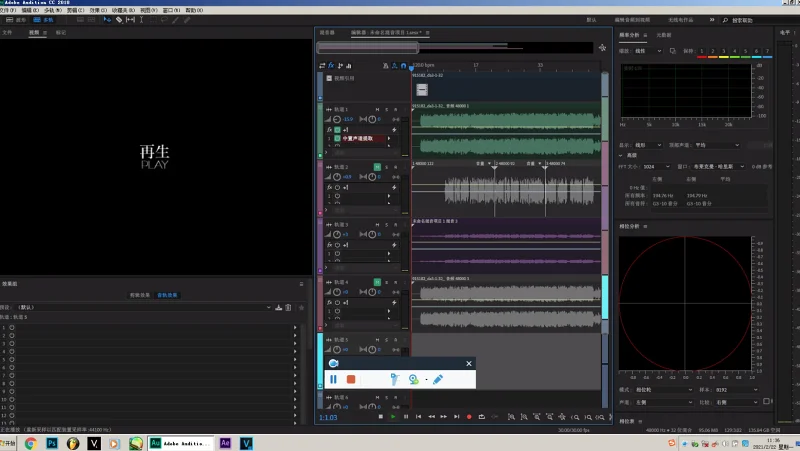Click the sends icon in editor toolbar
The width and height of the screenshot is (800, 451).
pyautogui.click(x=340, y=65)
